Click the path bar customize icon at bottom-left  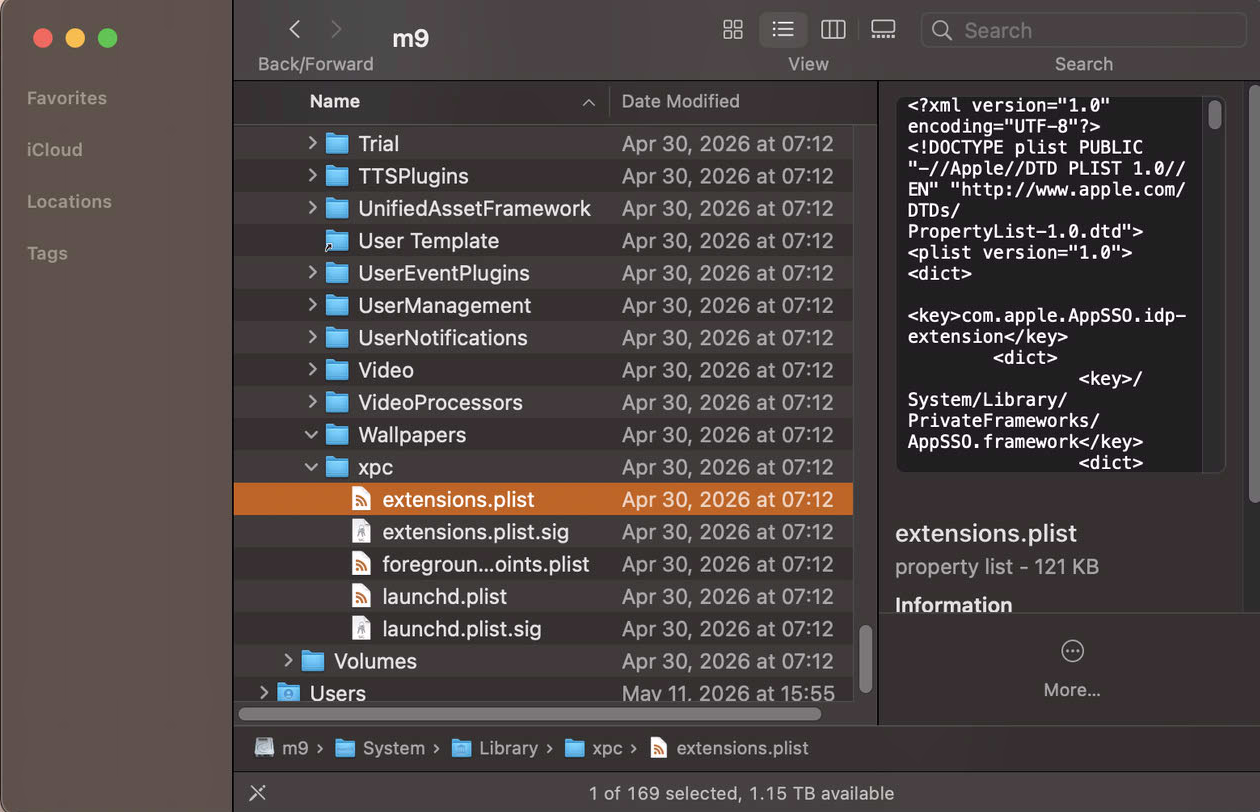257,793
